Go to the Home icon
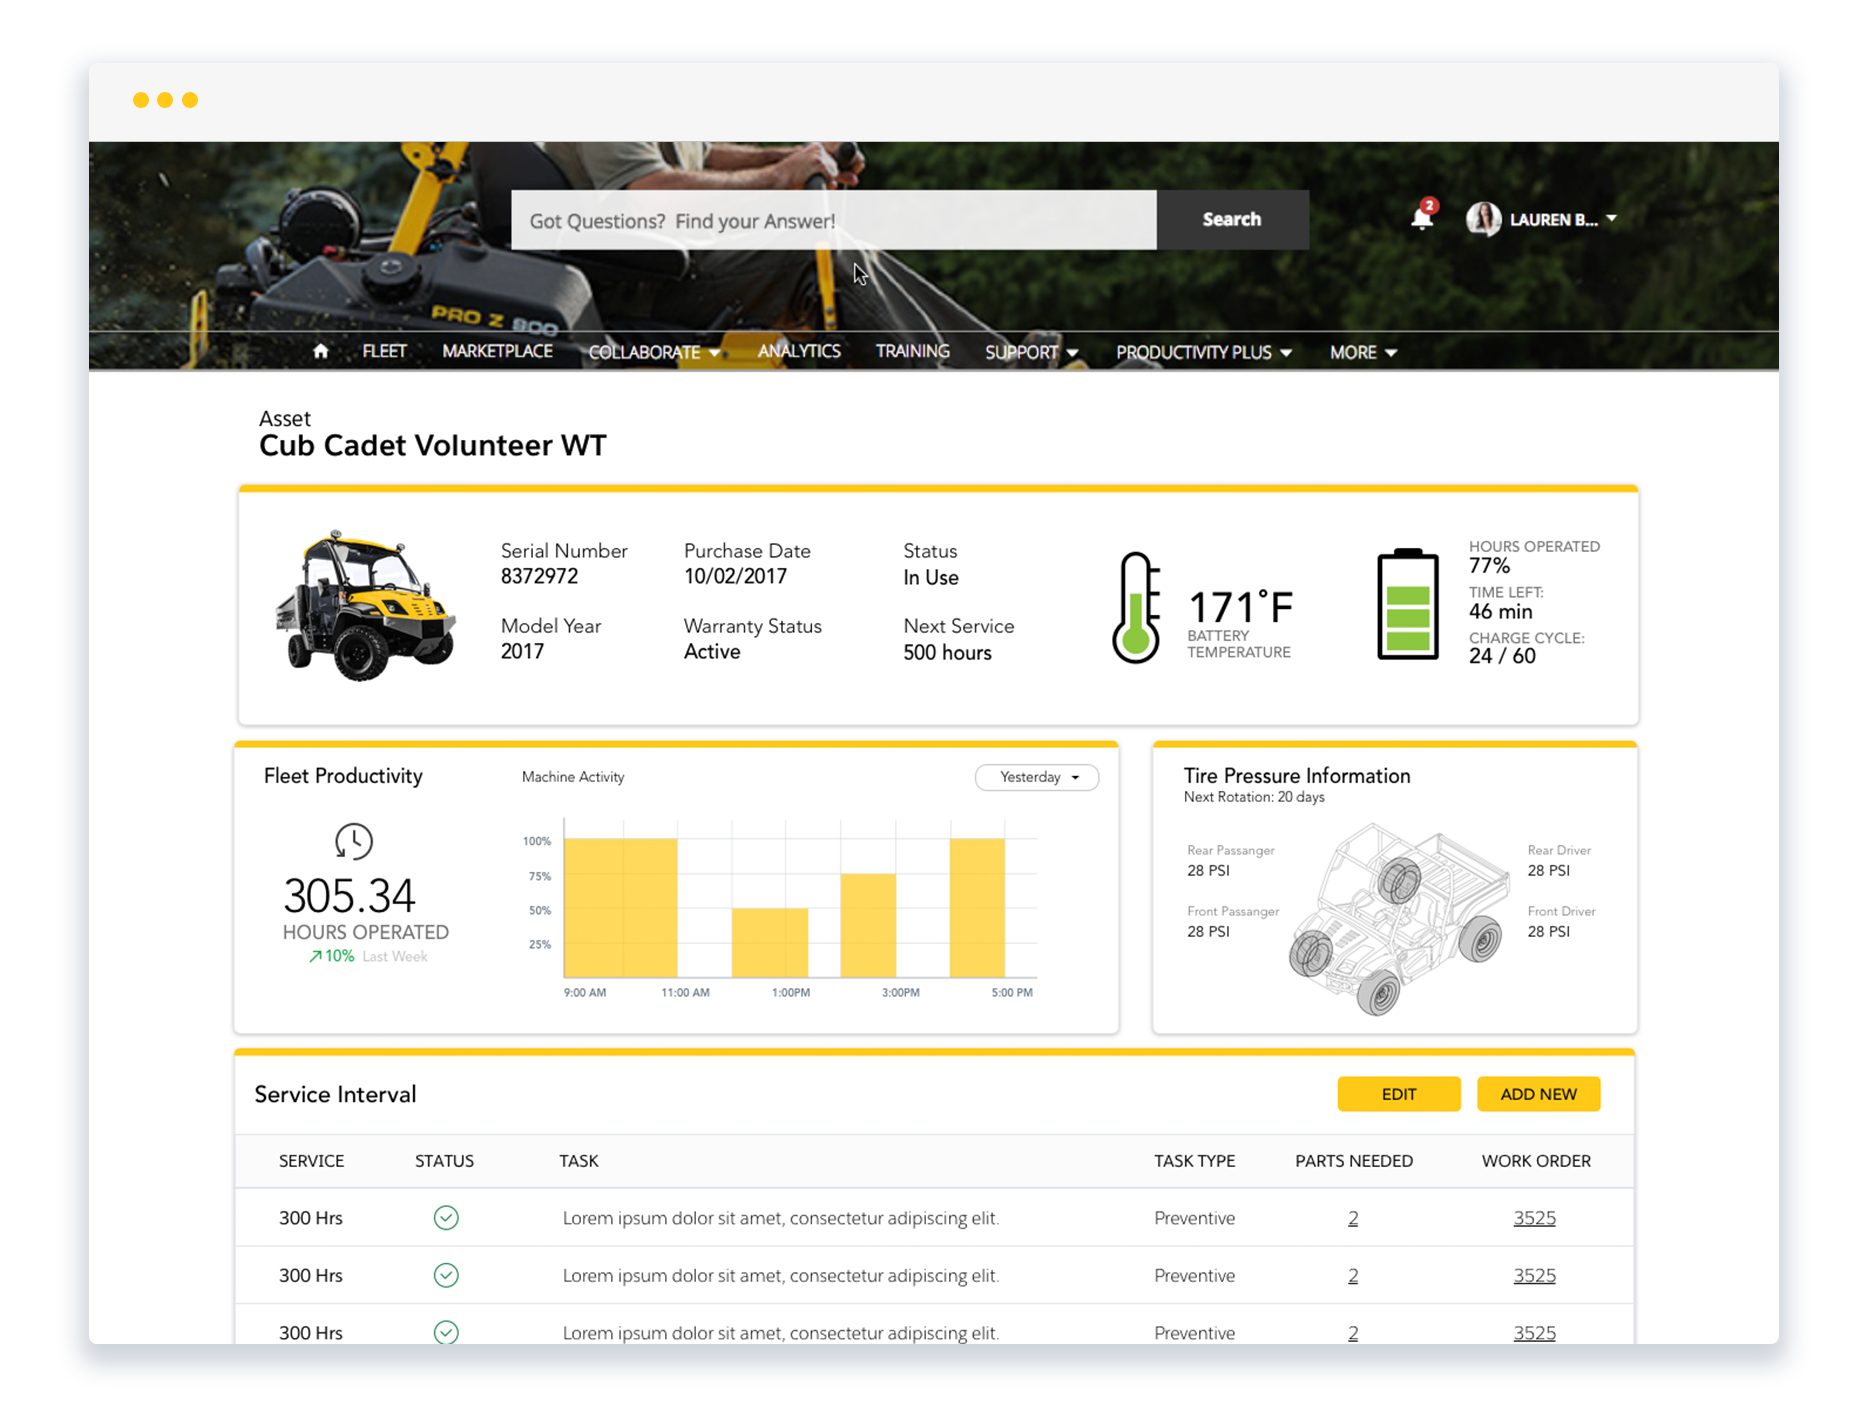Image resolution: width=1867 pixels, height=1422 pixels. [320, 351]
